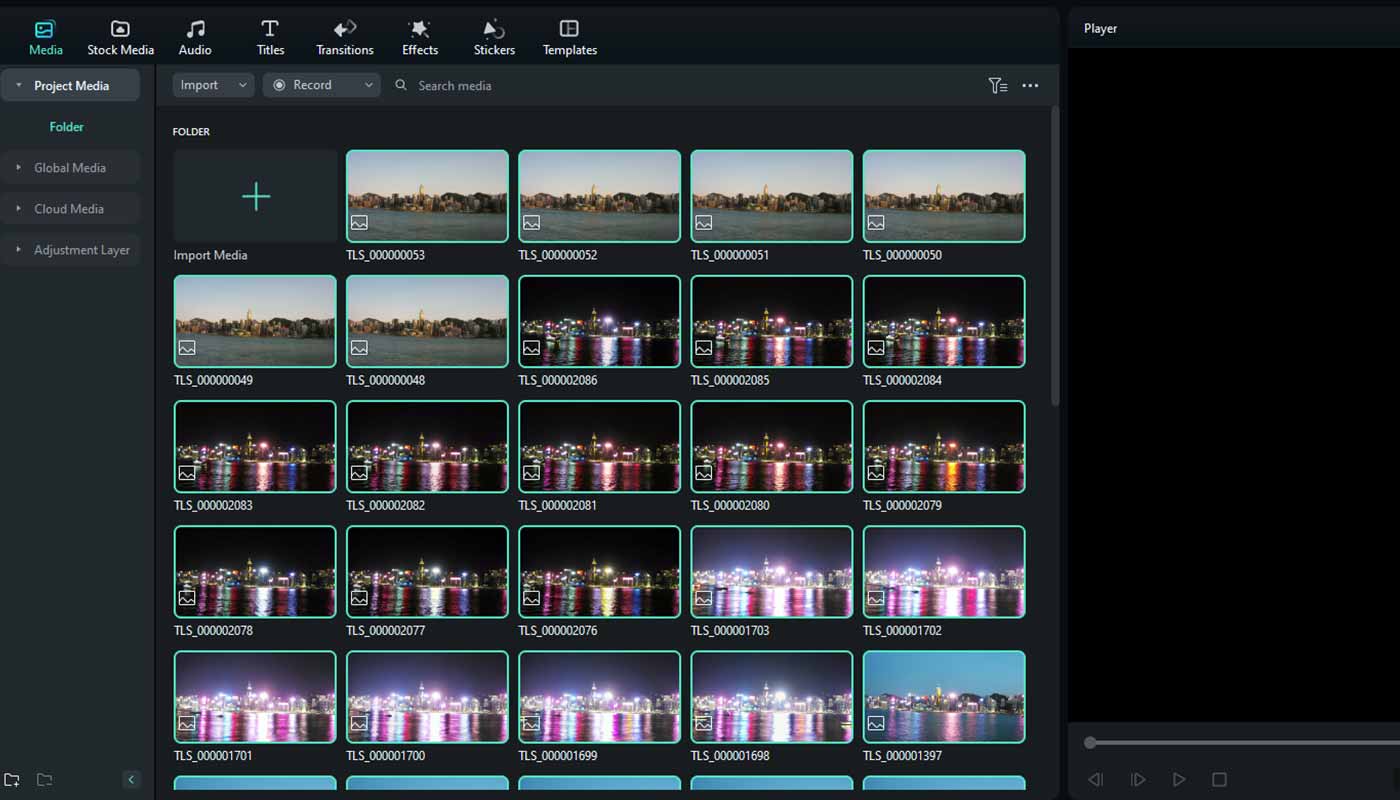Image resolution: width=1400 pixels, height=800 pixels.
Task: Click the Play button in Player
Action: click(1179, 779)
